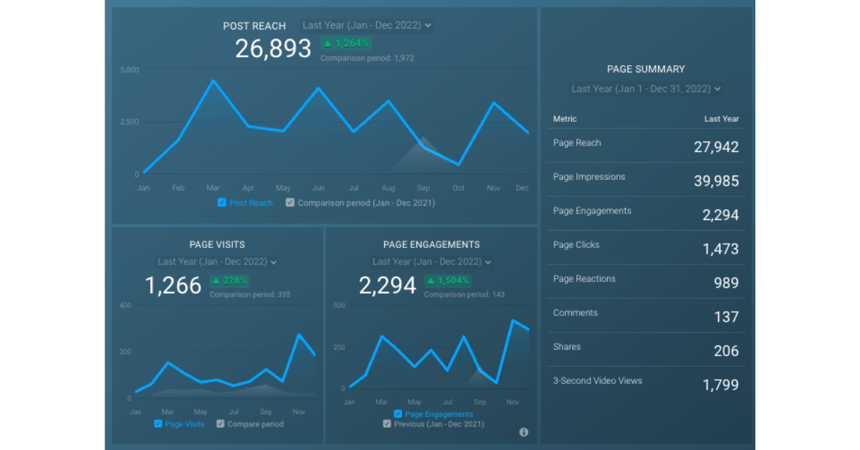Click the PAGE SUMMARY title
Screen dimensions: 860x450
click(x=646, y=69)
